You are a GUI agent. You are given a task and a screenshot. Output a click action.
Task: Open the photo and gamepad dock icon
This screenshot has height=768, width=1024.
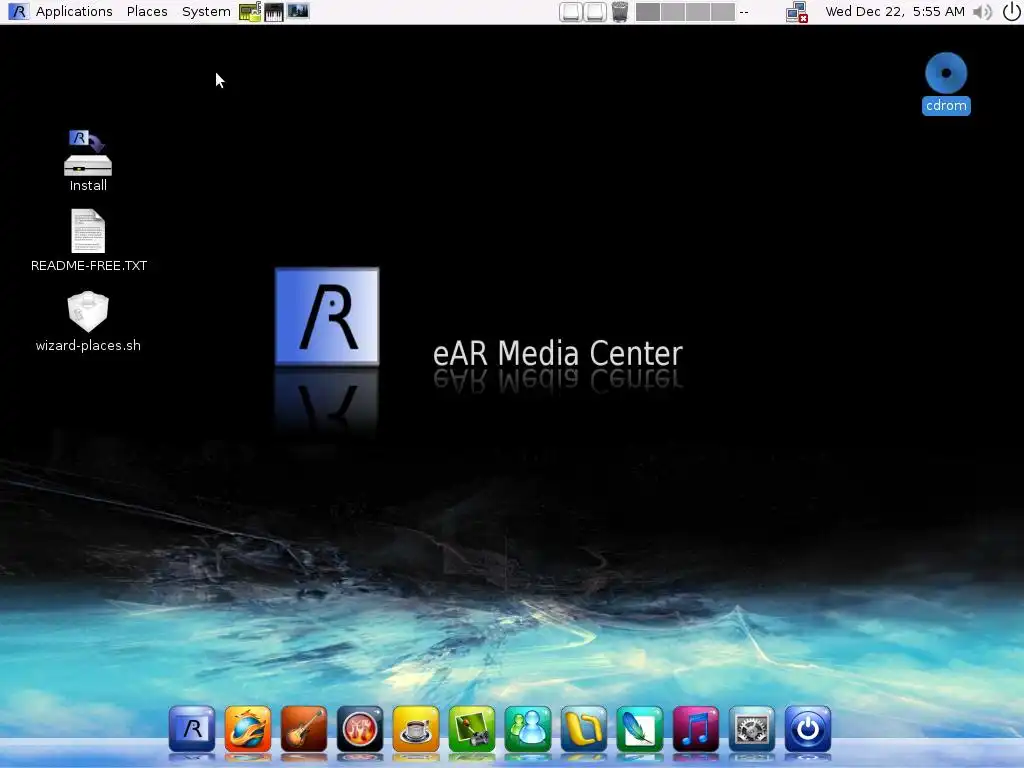(472, 729)
